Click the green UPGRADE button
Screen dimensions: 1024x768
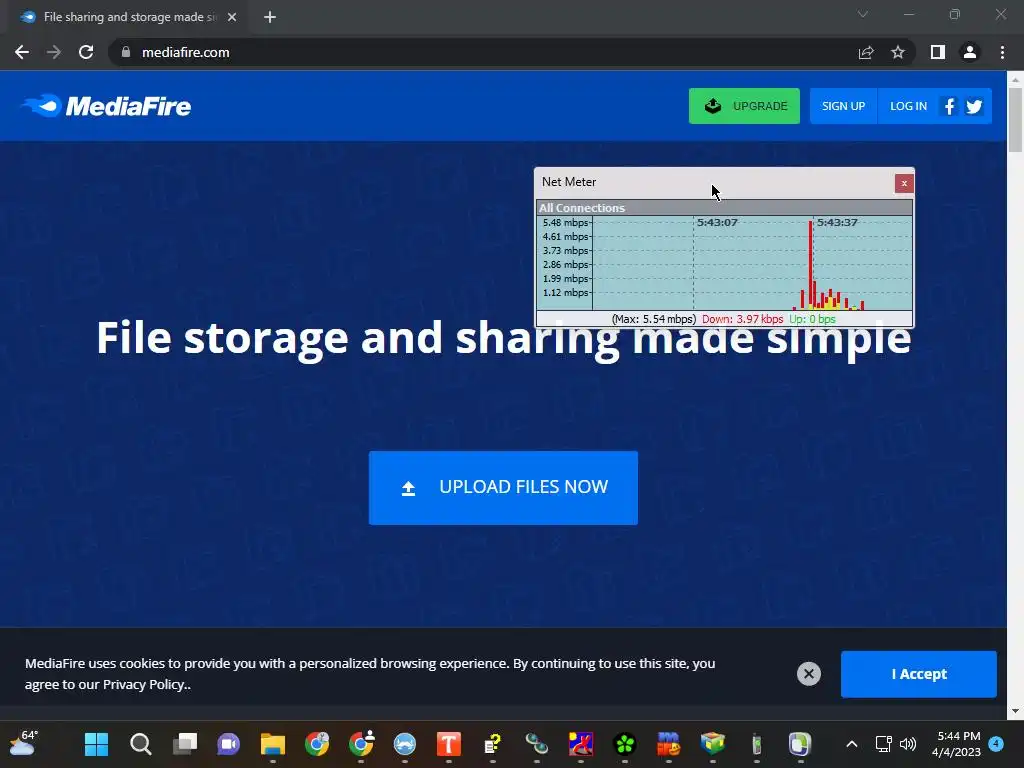744,106
